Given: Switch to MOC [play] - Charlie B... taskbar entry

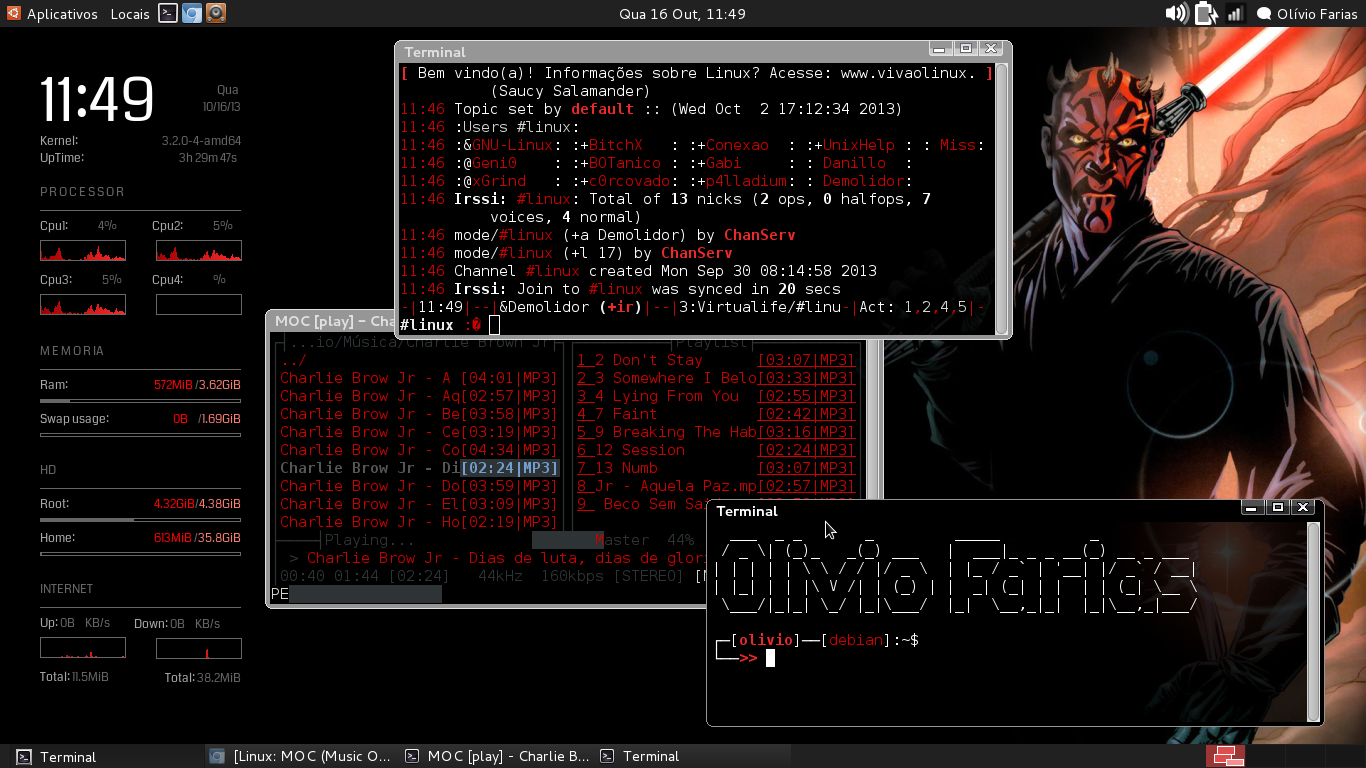Looking at the screenshot, I should pos(498,756).
